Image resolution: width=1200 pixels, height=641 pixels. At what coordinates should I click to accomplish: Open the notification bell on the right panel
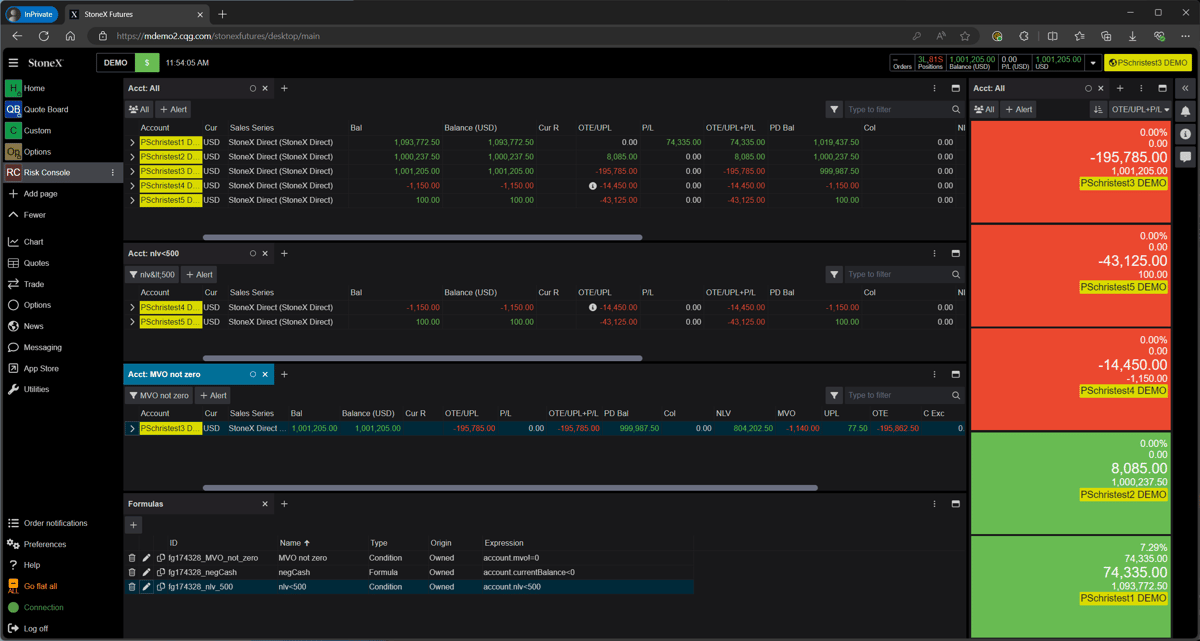(1186, 110)
